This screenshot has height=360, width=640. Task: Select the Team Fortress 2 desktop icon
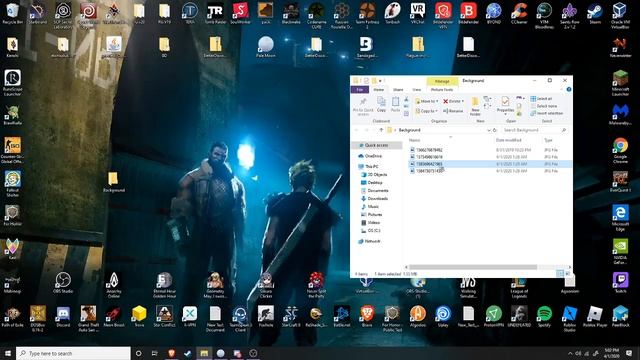click(x=367, y=16)
